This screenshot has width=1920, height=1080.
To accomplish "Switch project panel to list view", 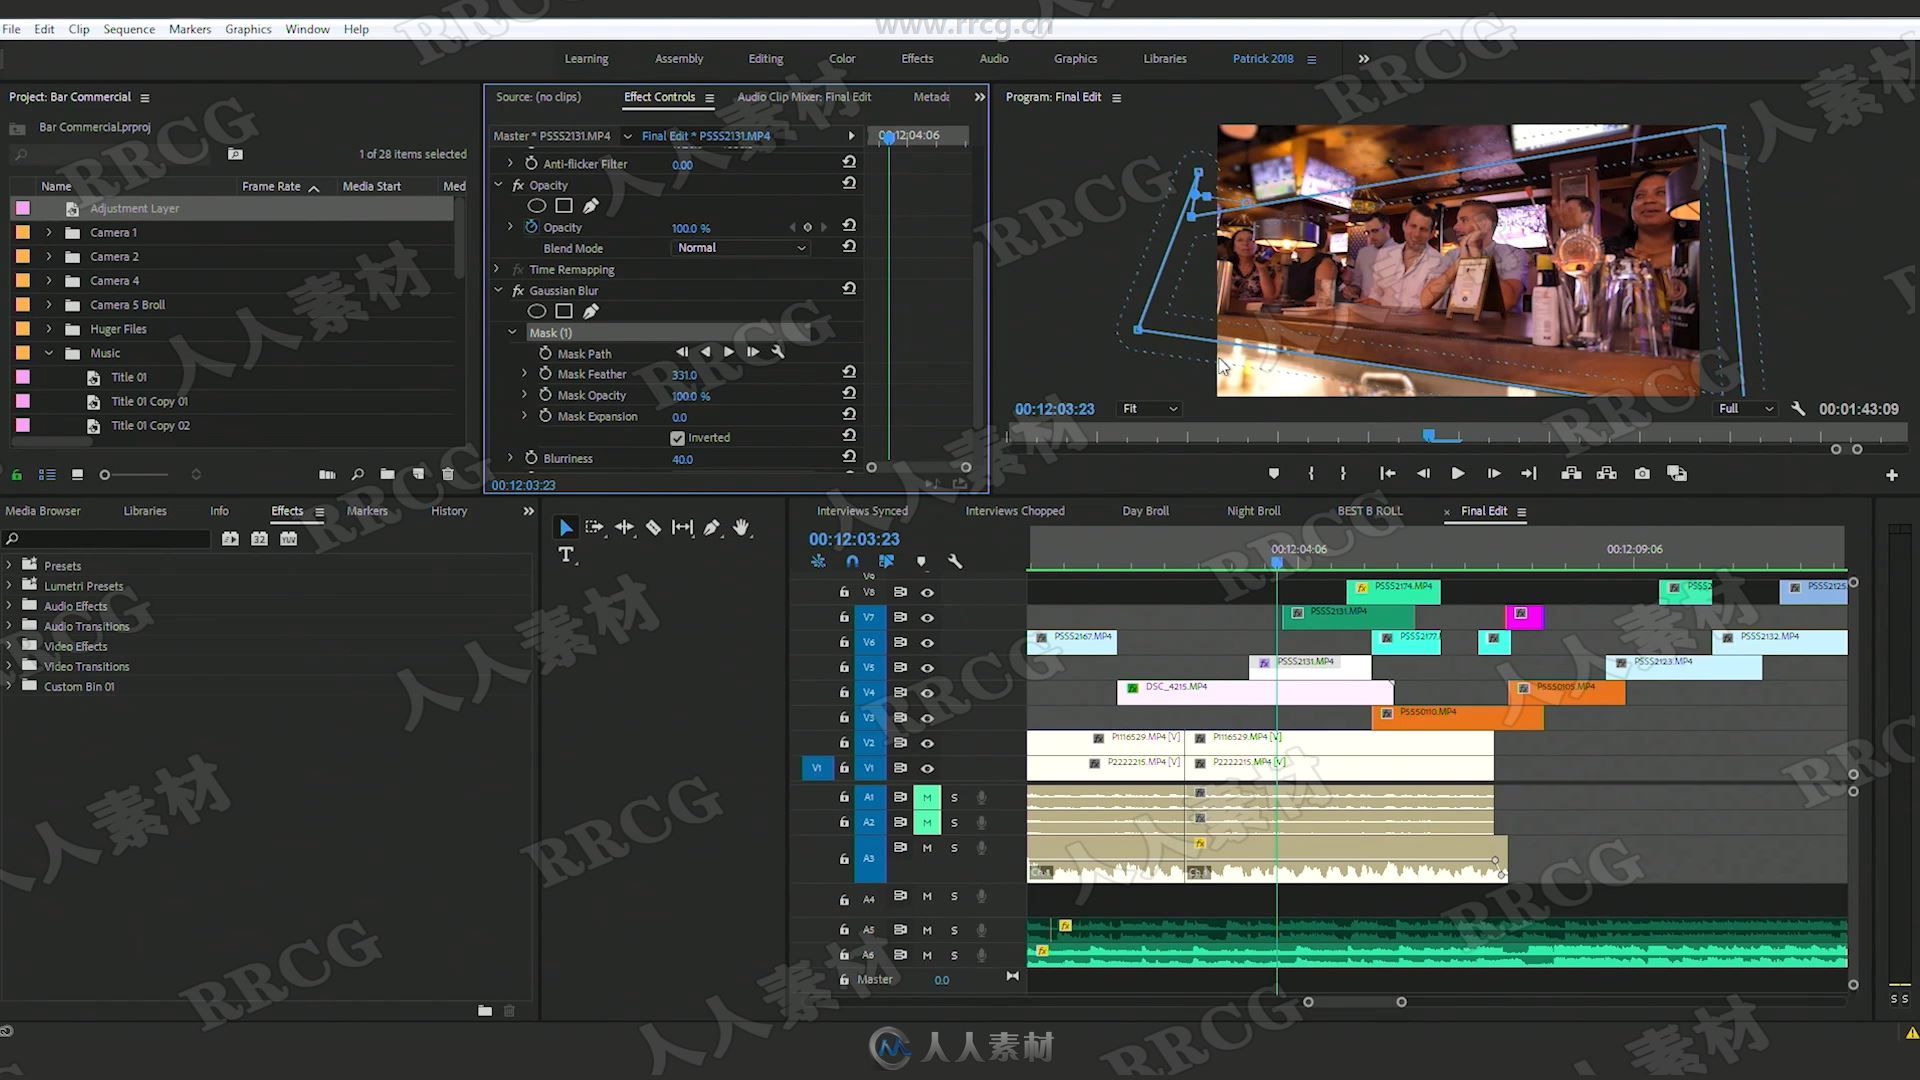I will 47,474.
